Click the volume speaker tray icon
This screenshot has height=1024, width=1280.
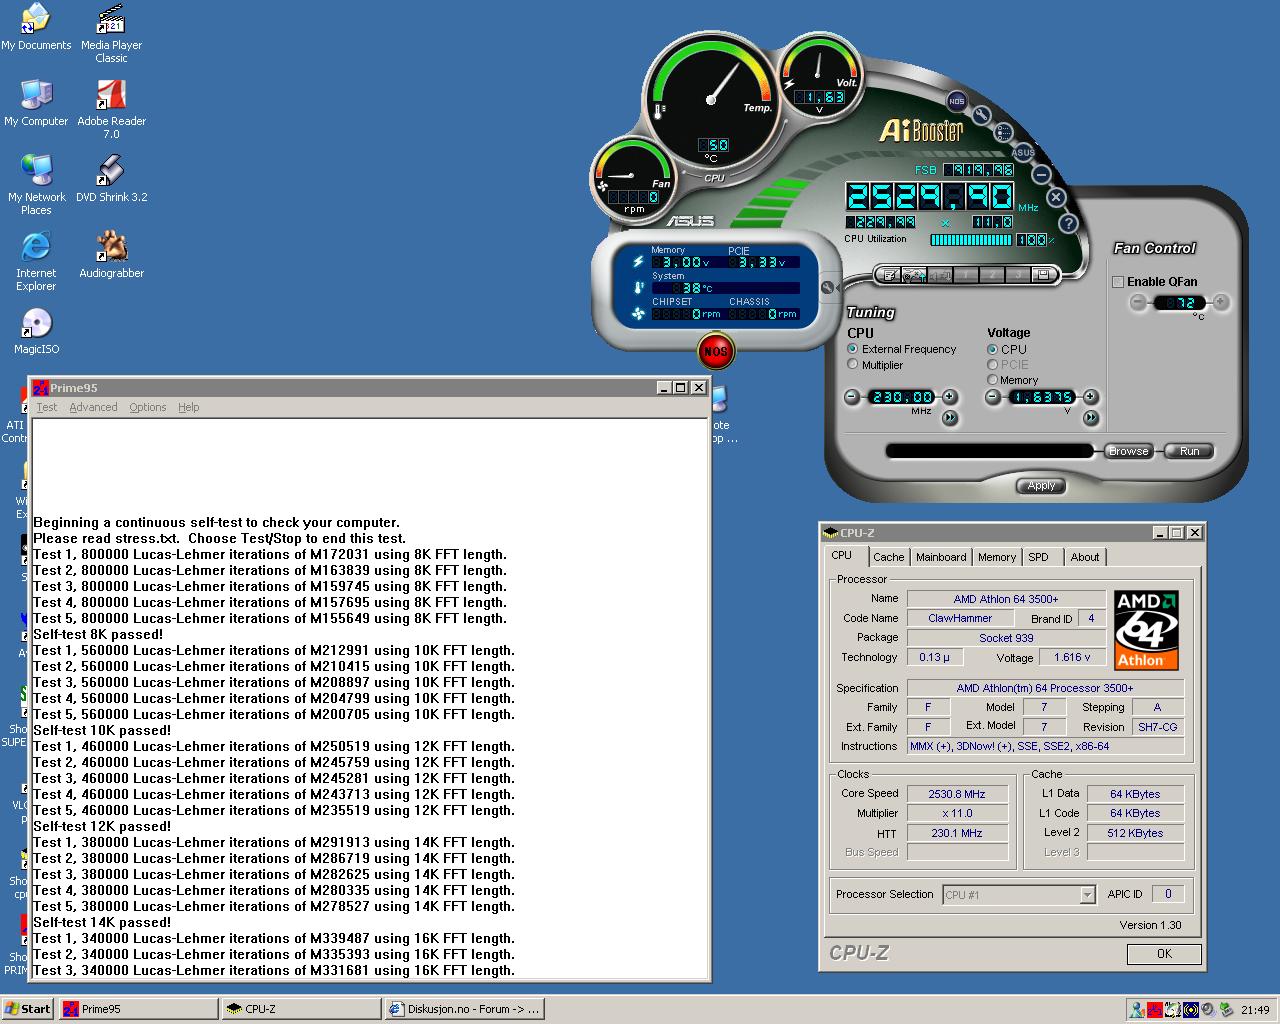[1209, 1010]
